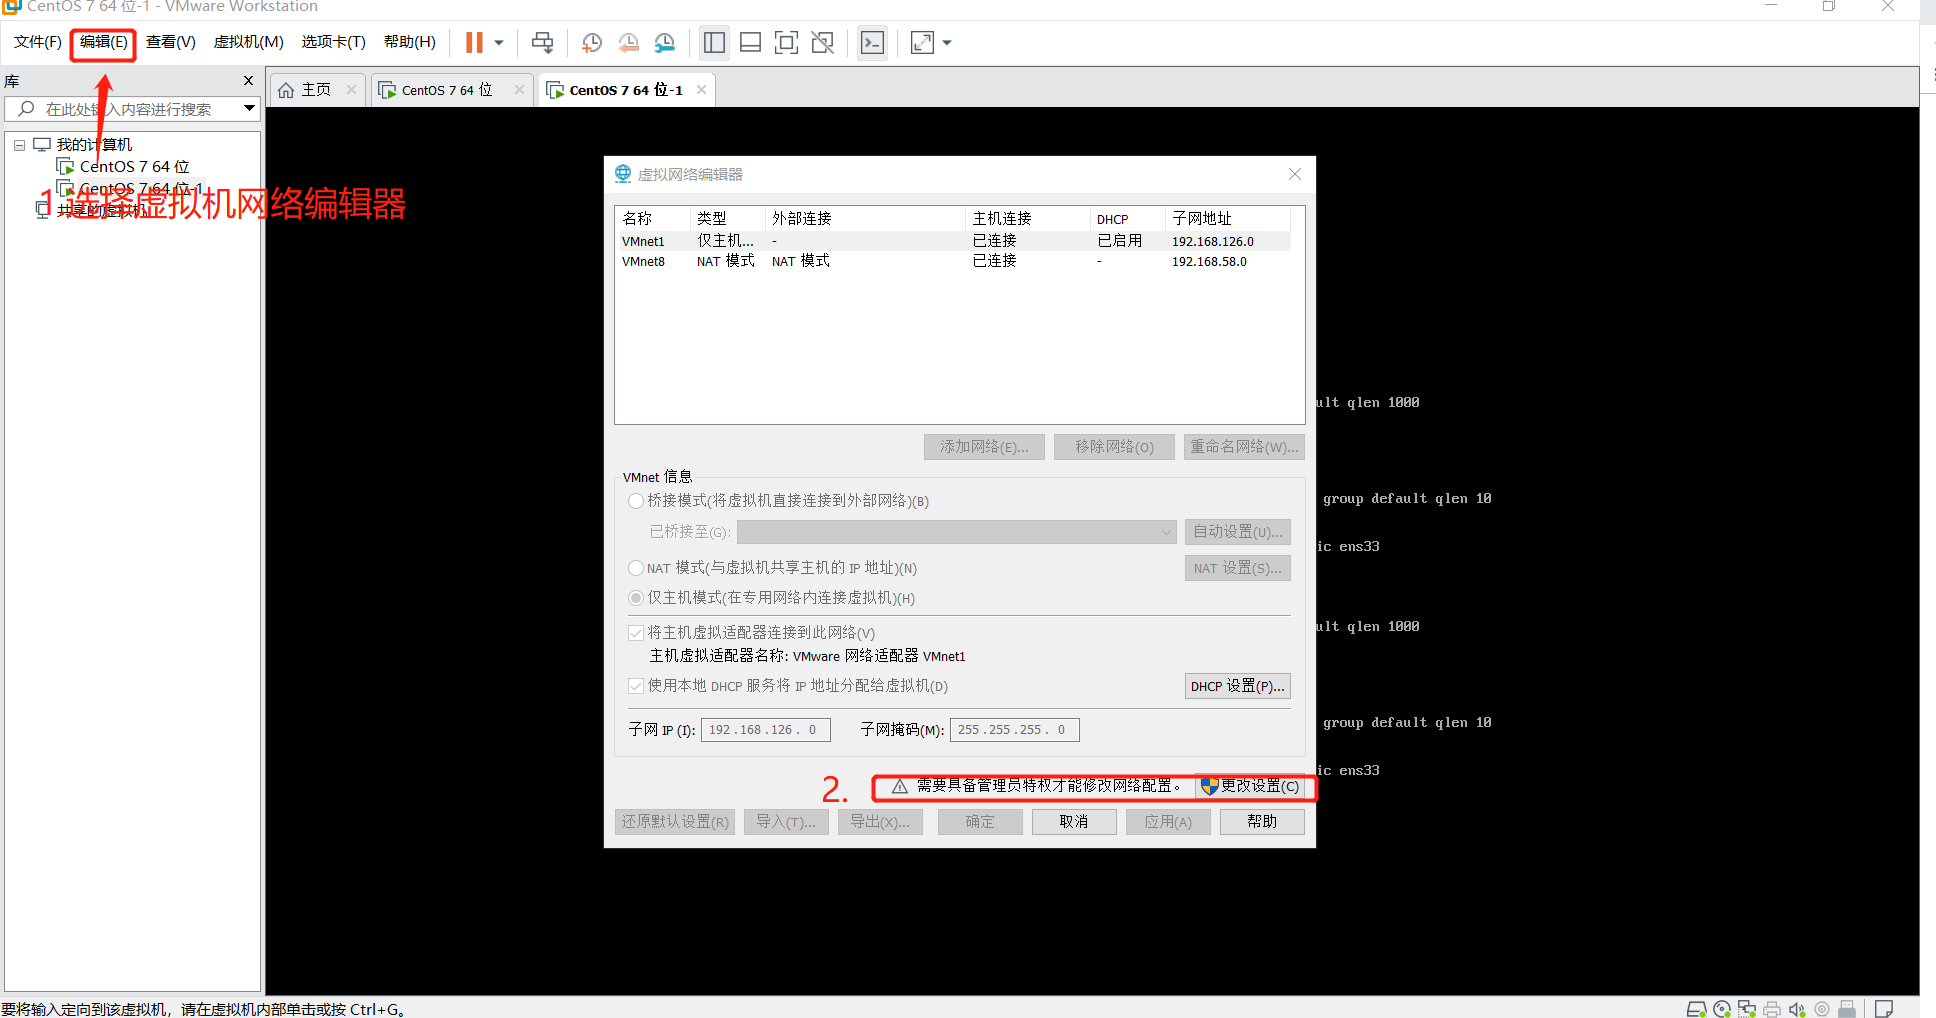The width and height of the screenshot is (1936, 1018).
Task: Collapse the 我的计算机 tree node
Action: pyautogui.click(x=19, y=145)
